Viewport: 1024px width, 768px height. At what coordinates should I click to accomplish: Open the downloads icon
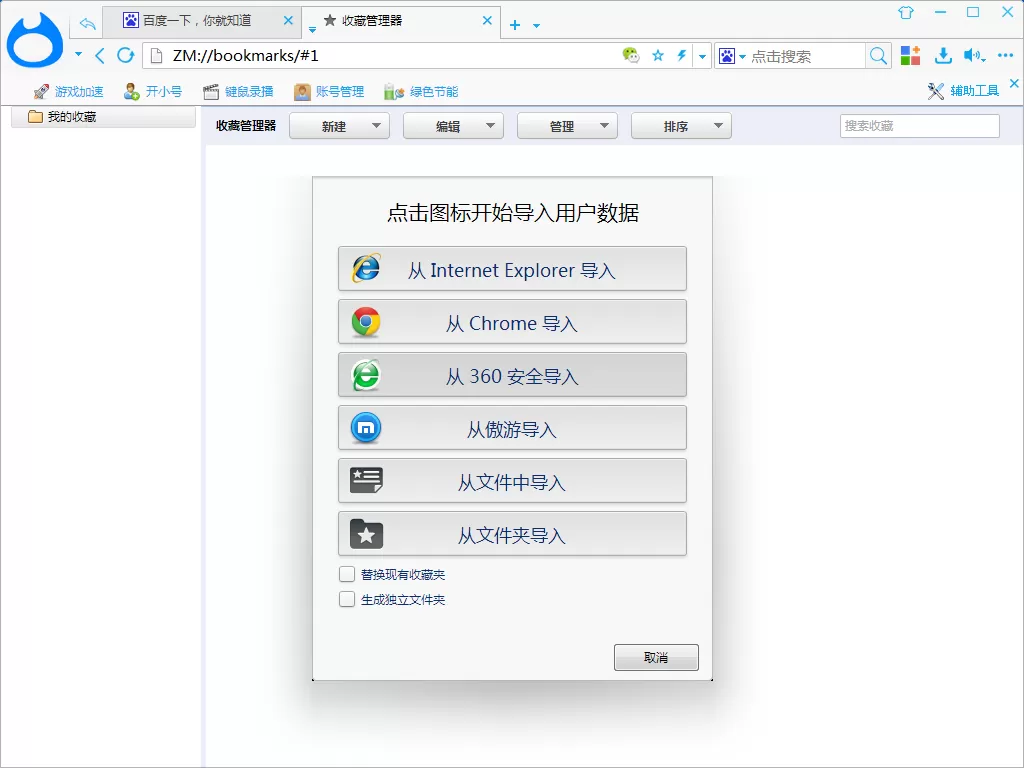tap(943, 56)
